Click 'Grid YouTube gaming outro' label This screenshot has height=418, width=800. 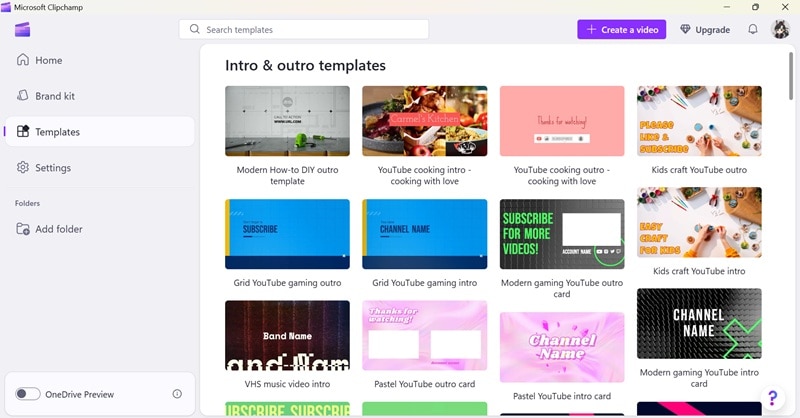(287, 282)
